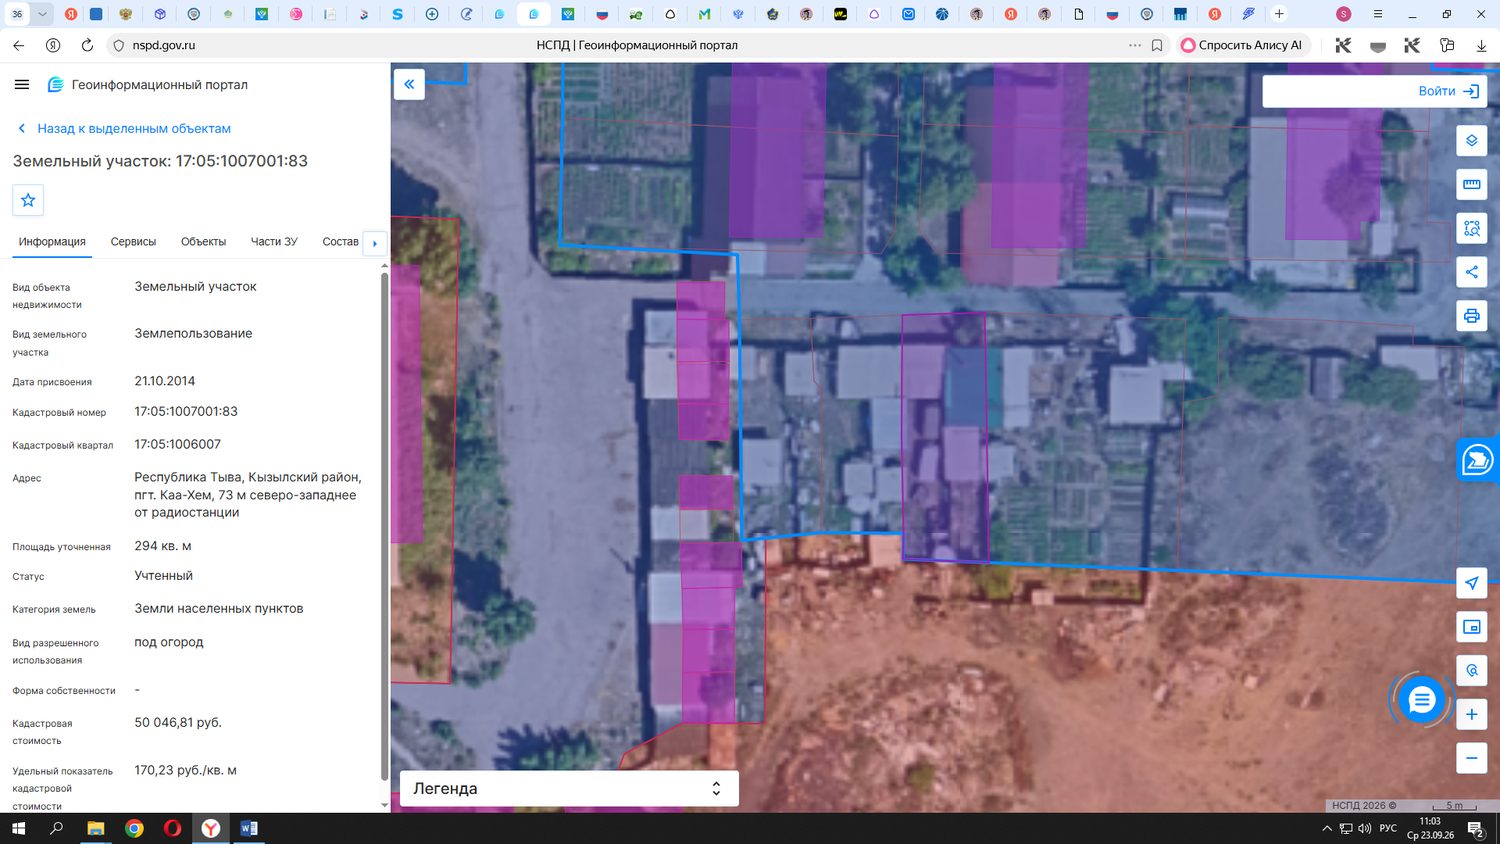
Task: Open the РУС language indicator
Action: click(1388, 828)
